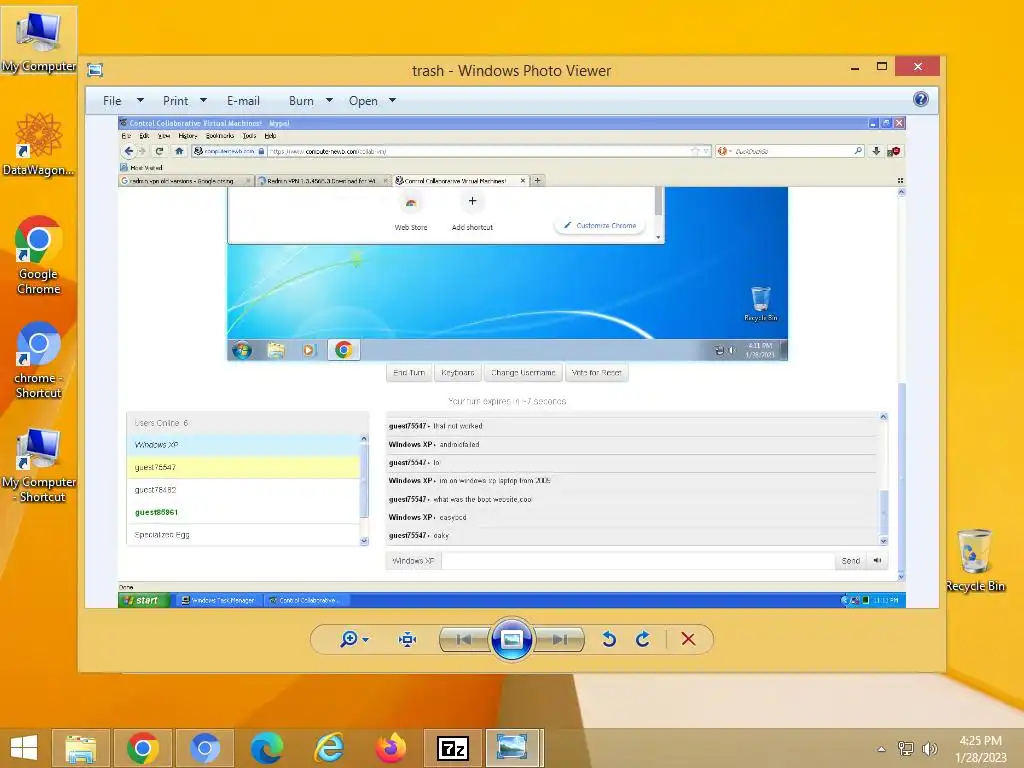Expand the Open dropdown arrow

point(392,101)
